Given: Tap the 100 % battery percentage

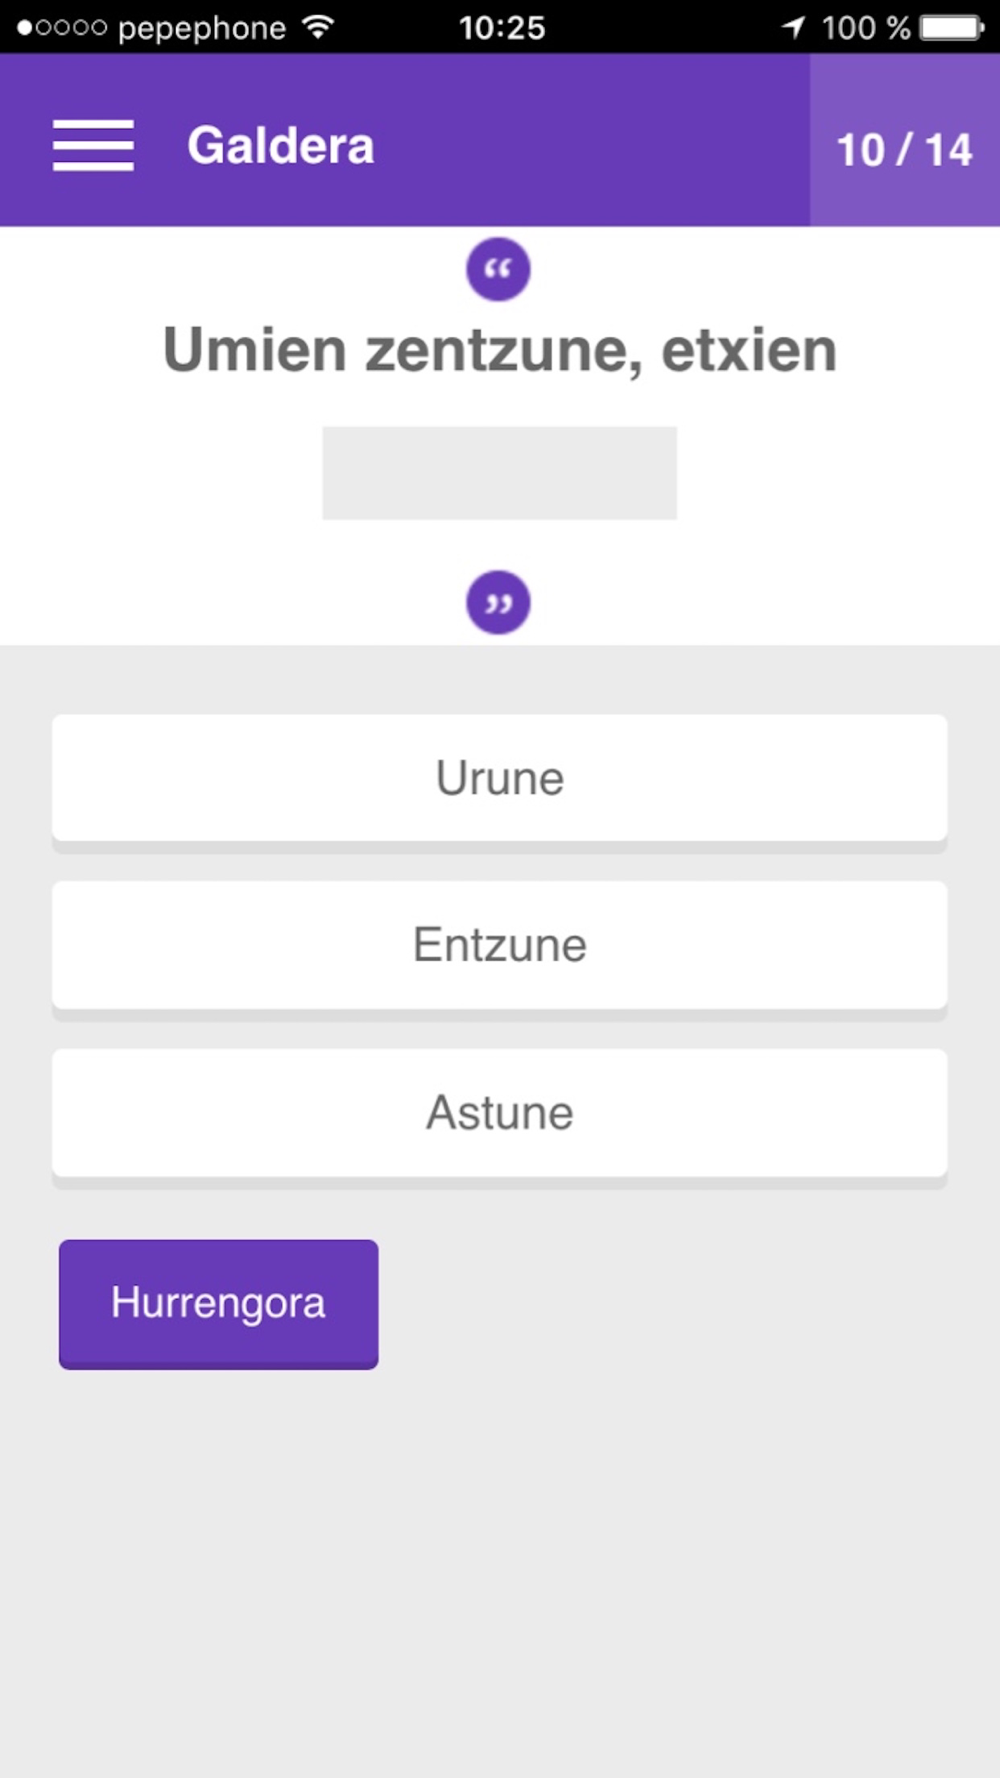Looking at the screenshot, I should point(866,28).
